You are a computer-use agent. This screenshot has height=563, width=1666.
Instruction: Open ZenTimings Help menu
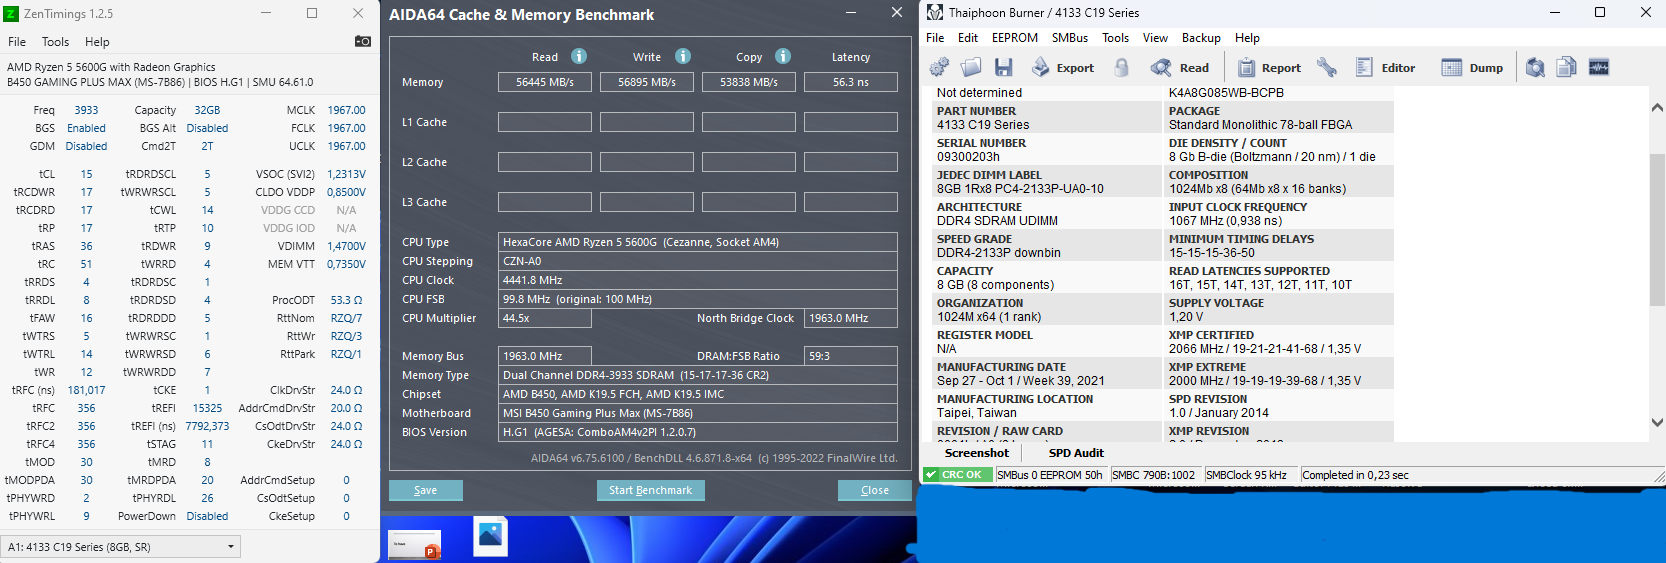97,42
